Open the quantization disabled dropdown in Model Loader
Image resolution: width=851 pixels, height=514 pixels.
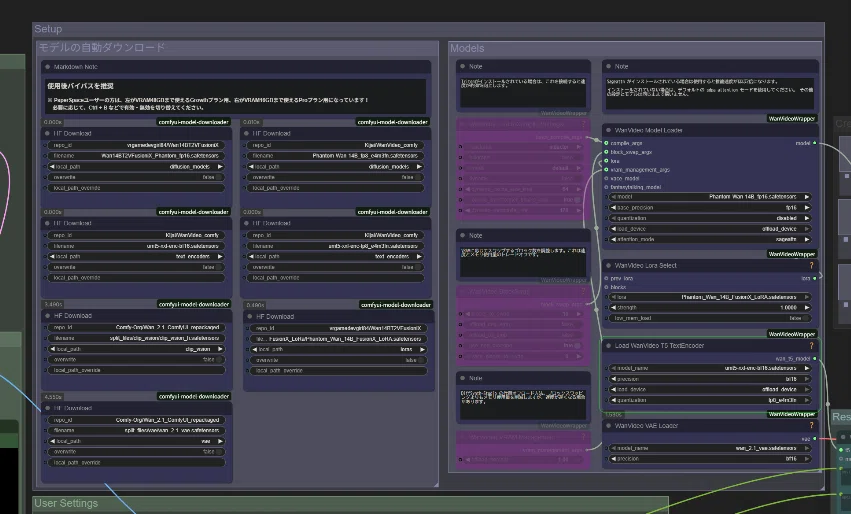click(710, 218)
